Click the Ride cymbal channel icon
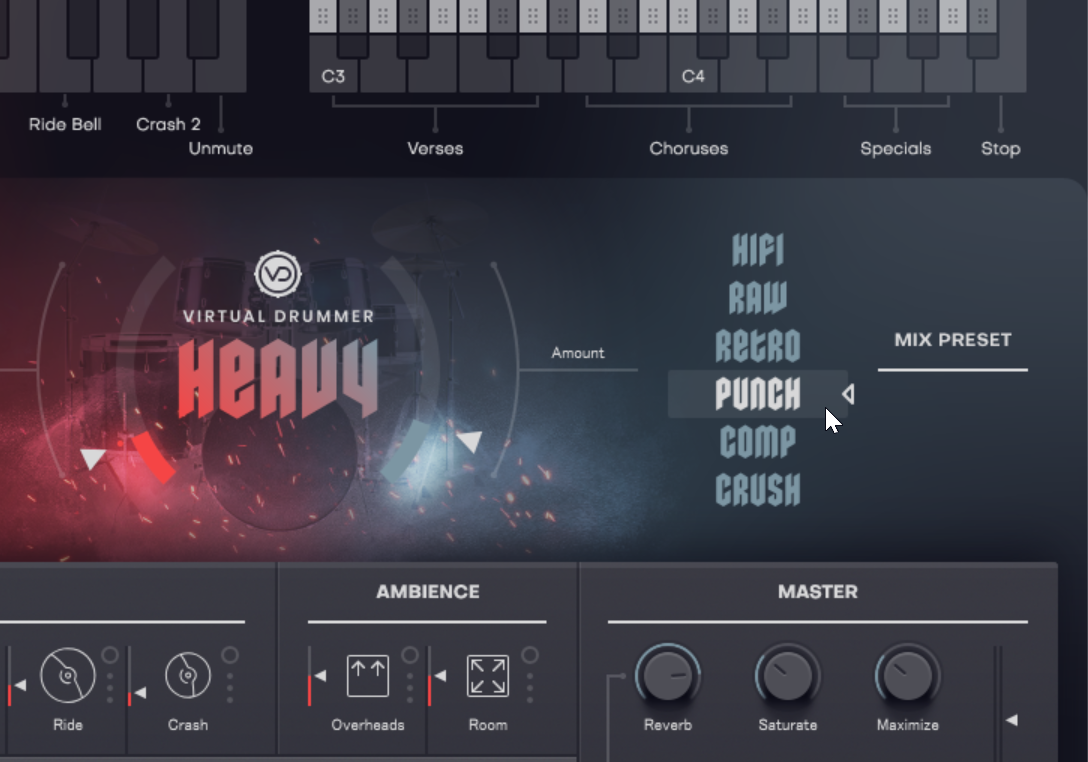1088x762 pixels. (x=67, y=675)
